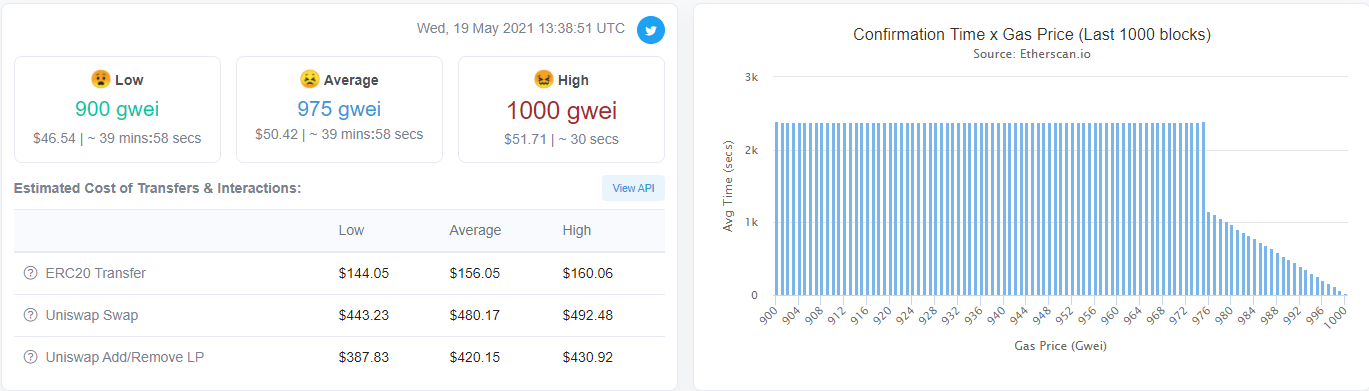Screen dimensions: 1369x391
Task: Open help icon beside Uniswap Swap
Action: click(x=30, y=315)
